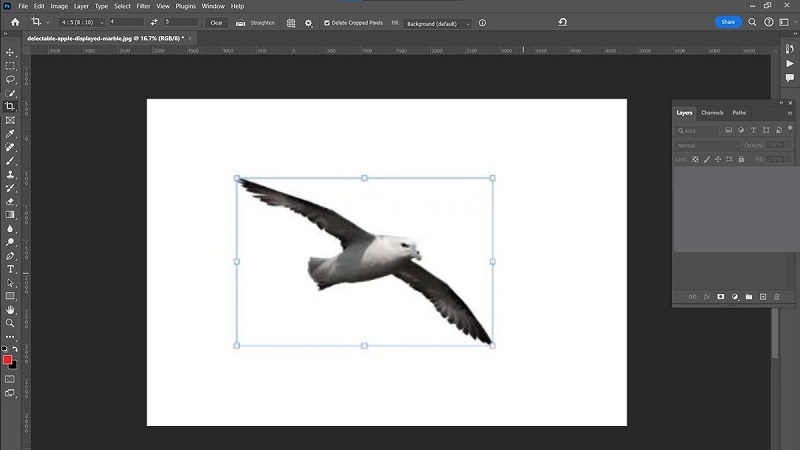Open the crop aspect ratio preset dropdown
The height and width of the screenshot is (450, 800).
click(x=82, y=22)
